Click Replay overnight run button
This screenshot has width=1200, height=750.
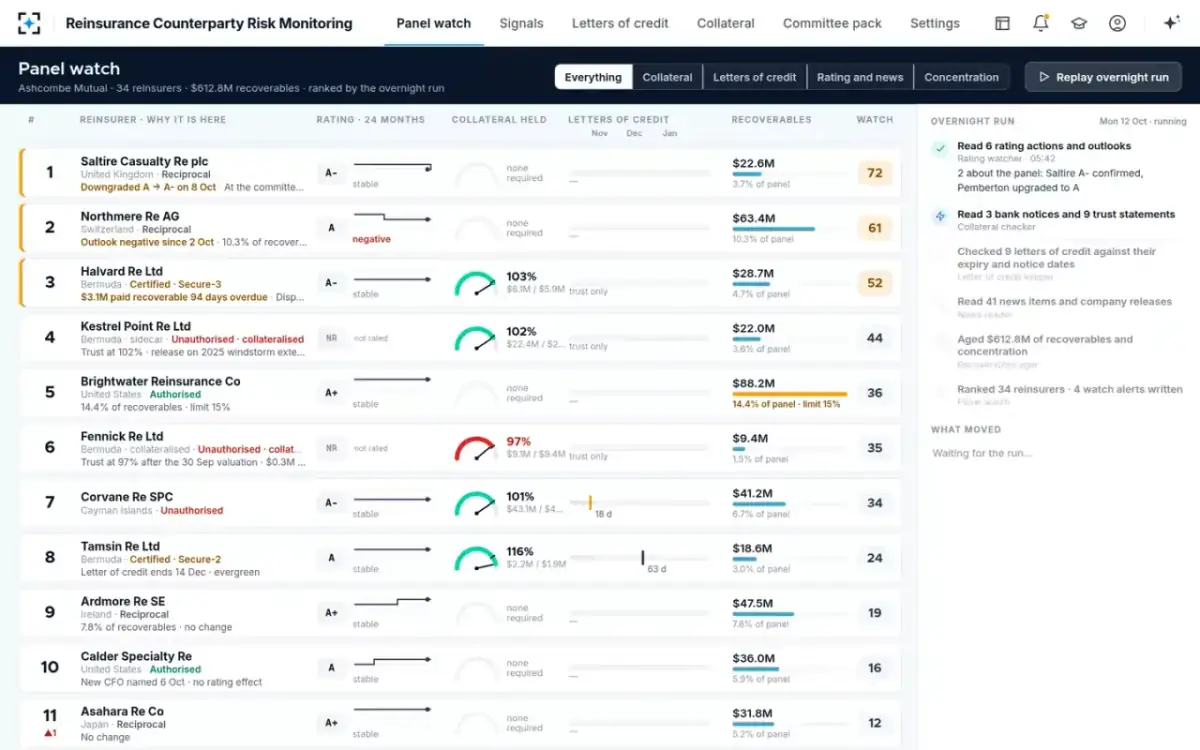tap(1103, 77)
